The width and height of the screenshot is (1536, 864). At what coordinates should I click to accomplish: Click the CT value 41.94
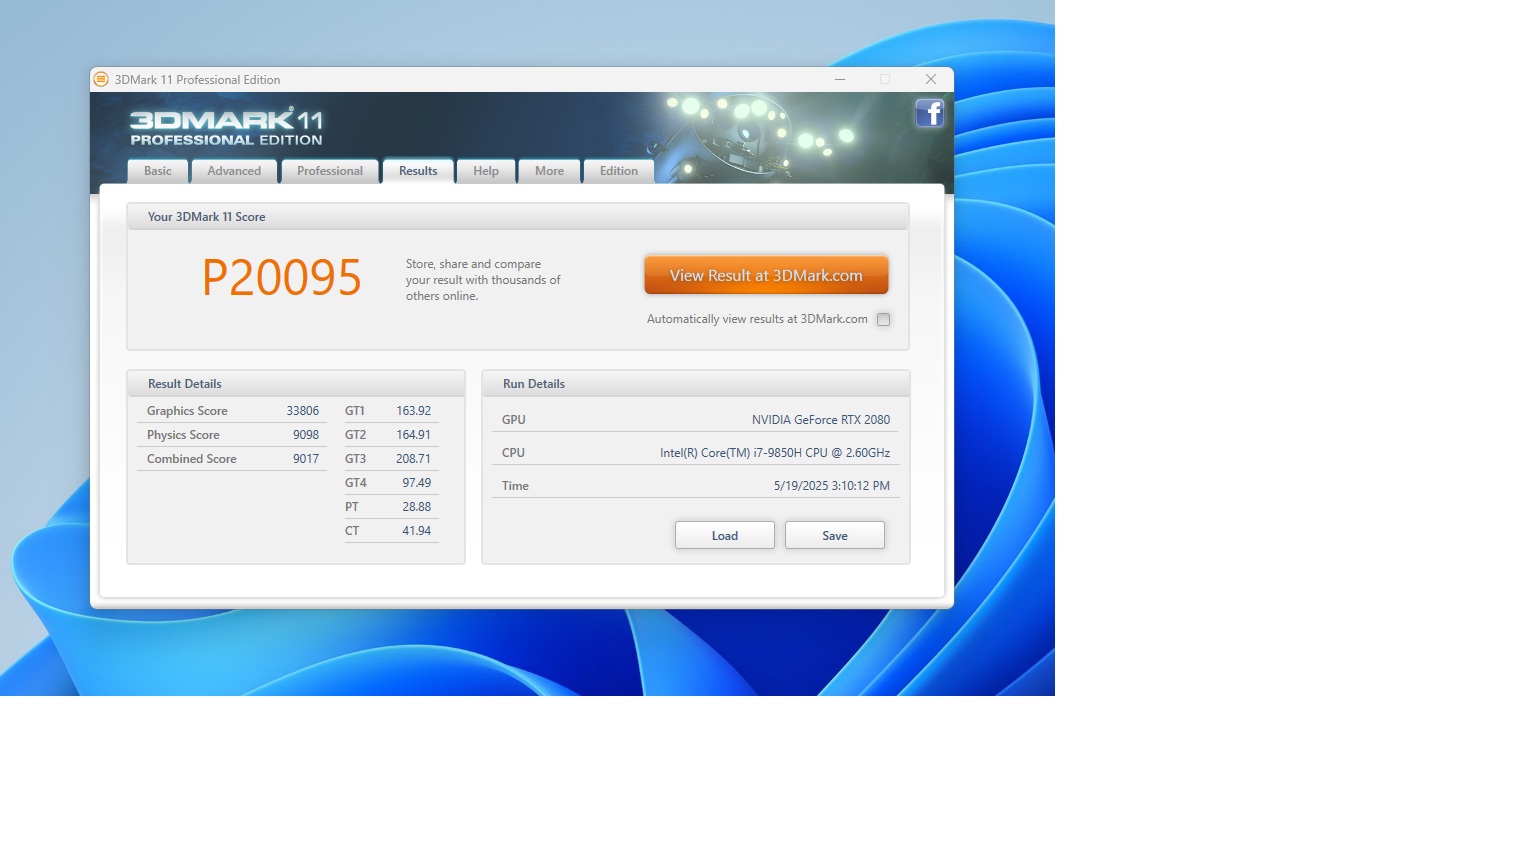pyautogui.click(x=416, y=531)
